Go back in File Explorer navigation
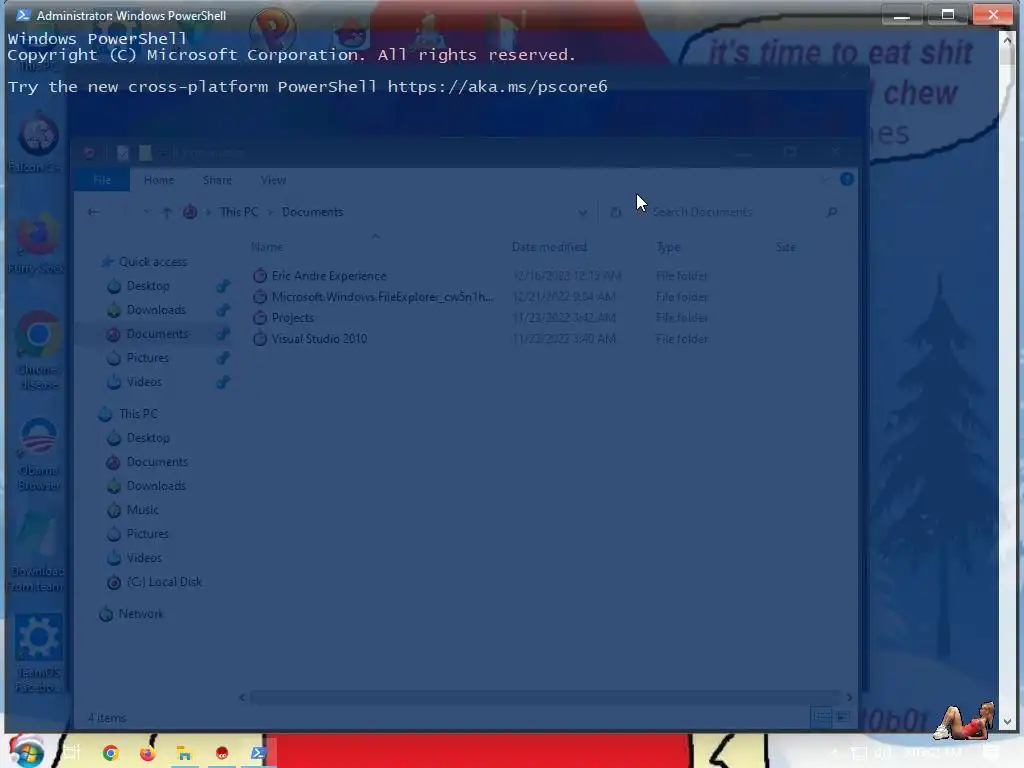 (94, 212)
